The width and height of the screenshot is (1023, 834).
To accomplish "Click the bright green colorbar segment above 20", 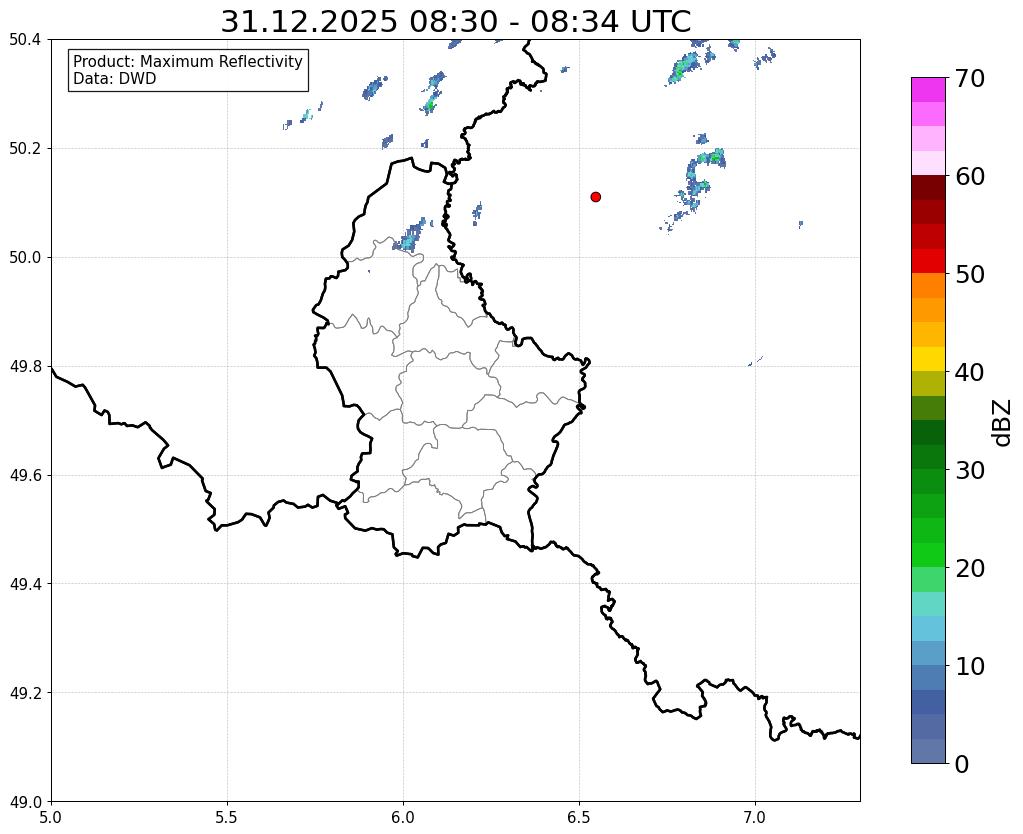I will (x=928, y=555).
